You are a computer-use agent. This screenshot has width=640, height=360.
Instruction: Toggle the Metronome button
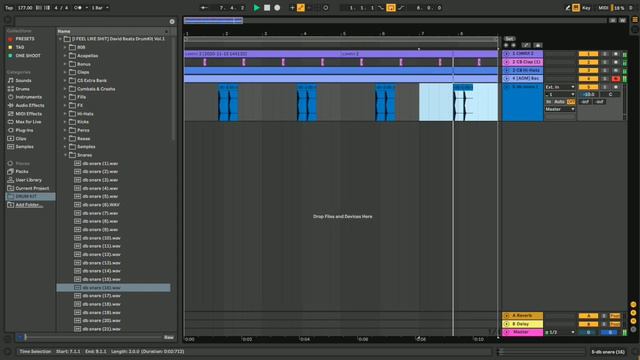78,8
